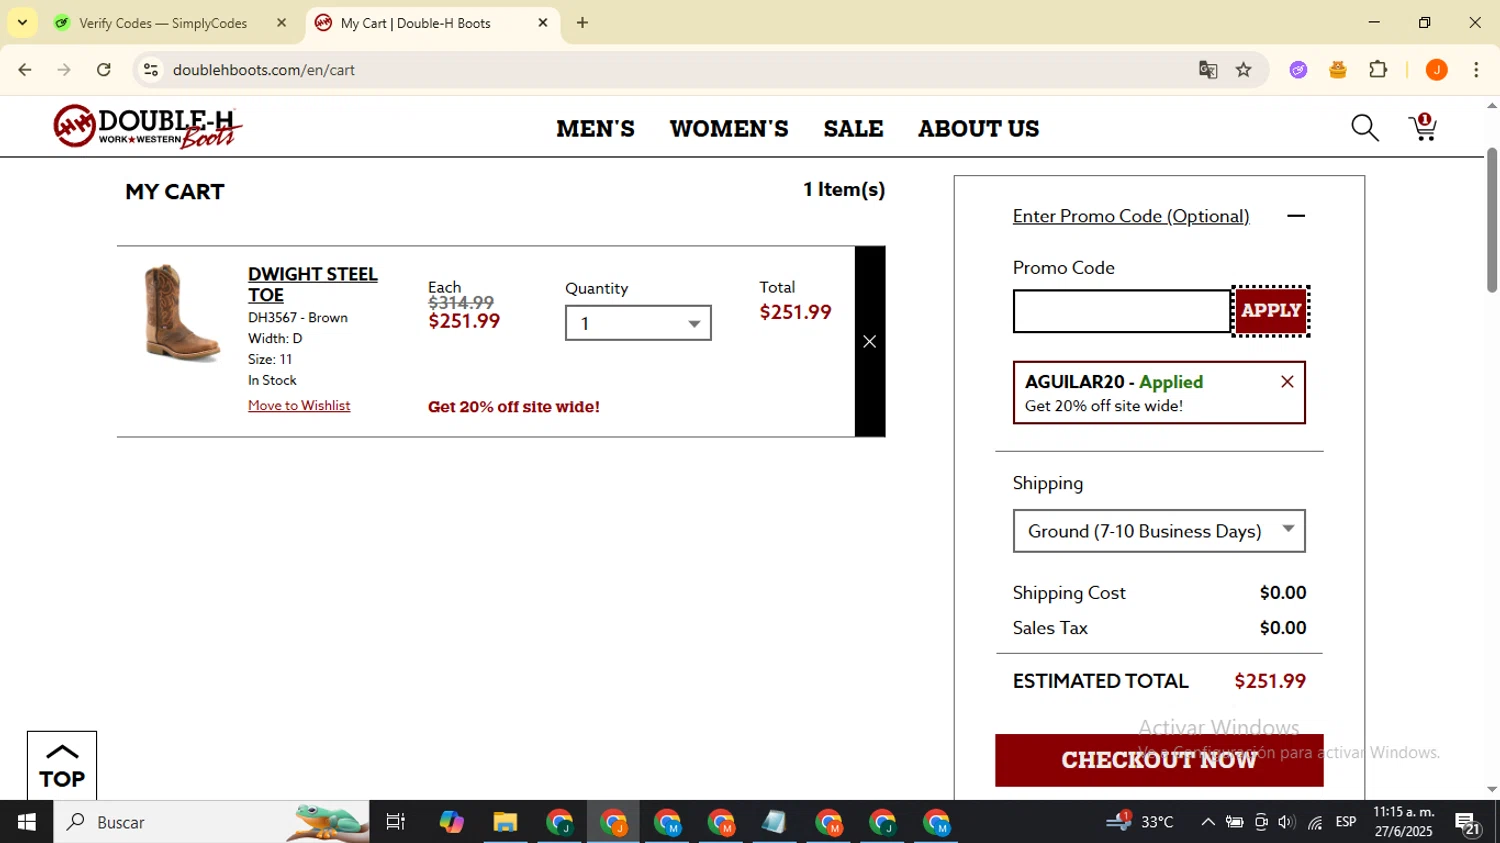Remove Dwight Steel Toe item with X

870,342
